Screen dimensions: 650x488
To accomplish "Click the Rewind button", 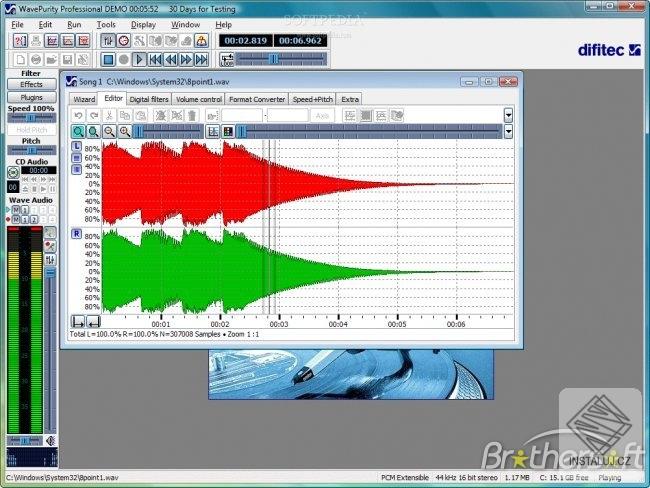I will pyautogui.click(x=170, y=60).
